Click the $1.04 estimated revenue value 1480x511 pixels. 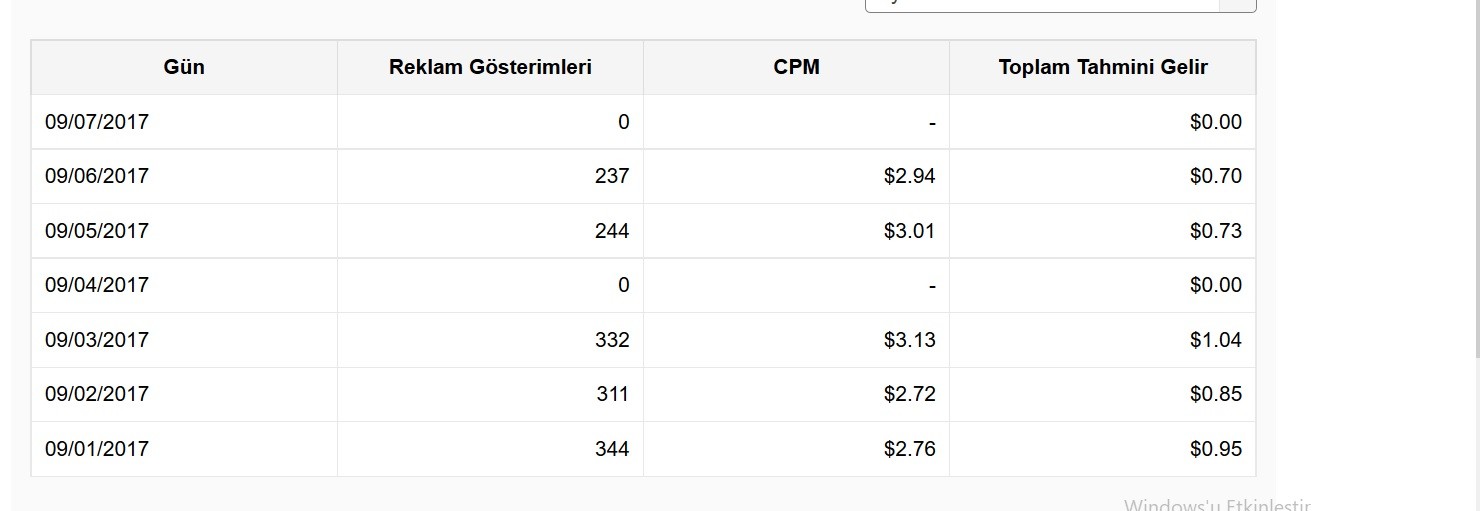[1215, 340]
